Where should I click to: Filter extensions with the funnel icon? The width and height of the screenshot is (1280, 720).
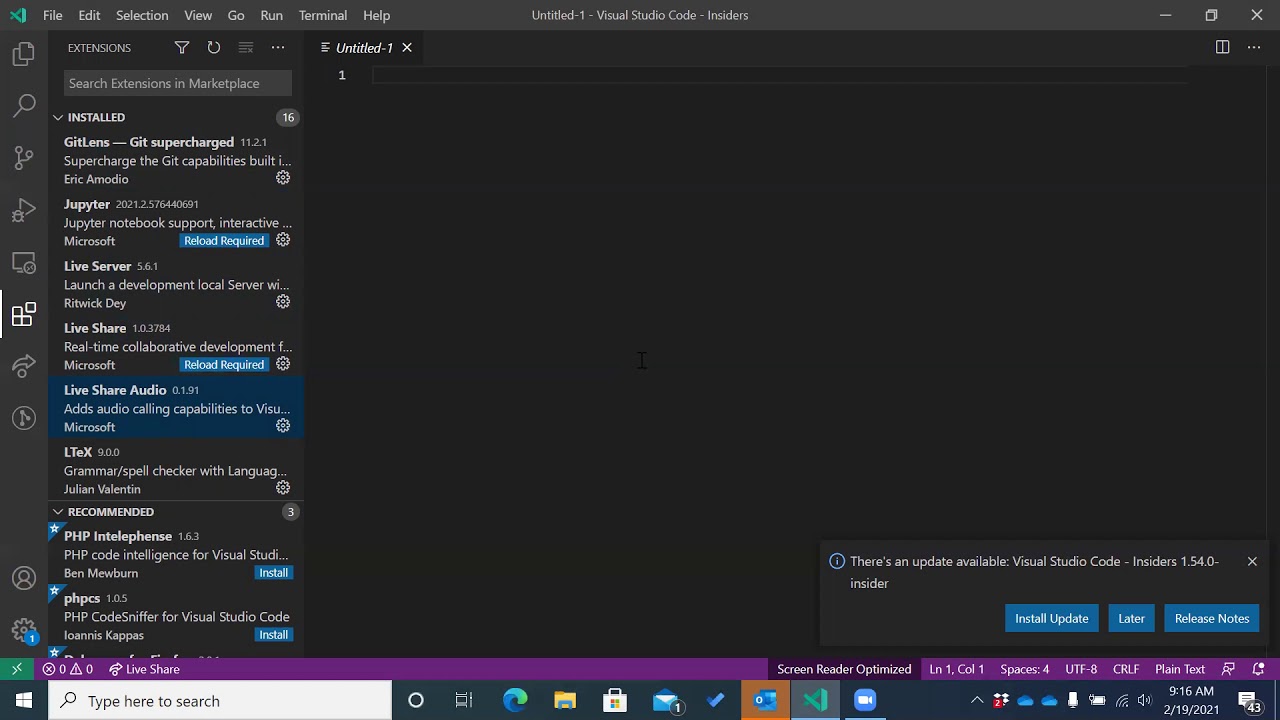(x=182, y=47)
